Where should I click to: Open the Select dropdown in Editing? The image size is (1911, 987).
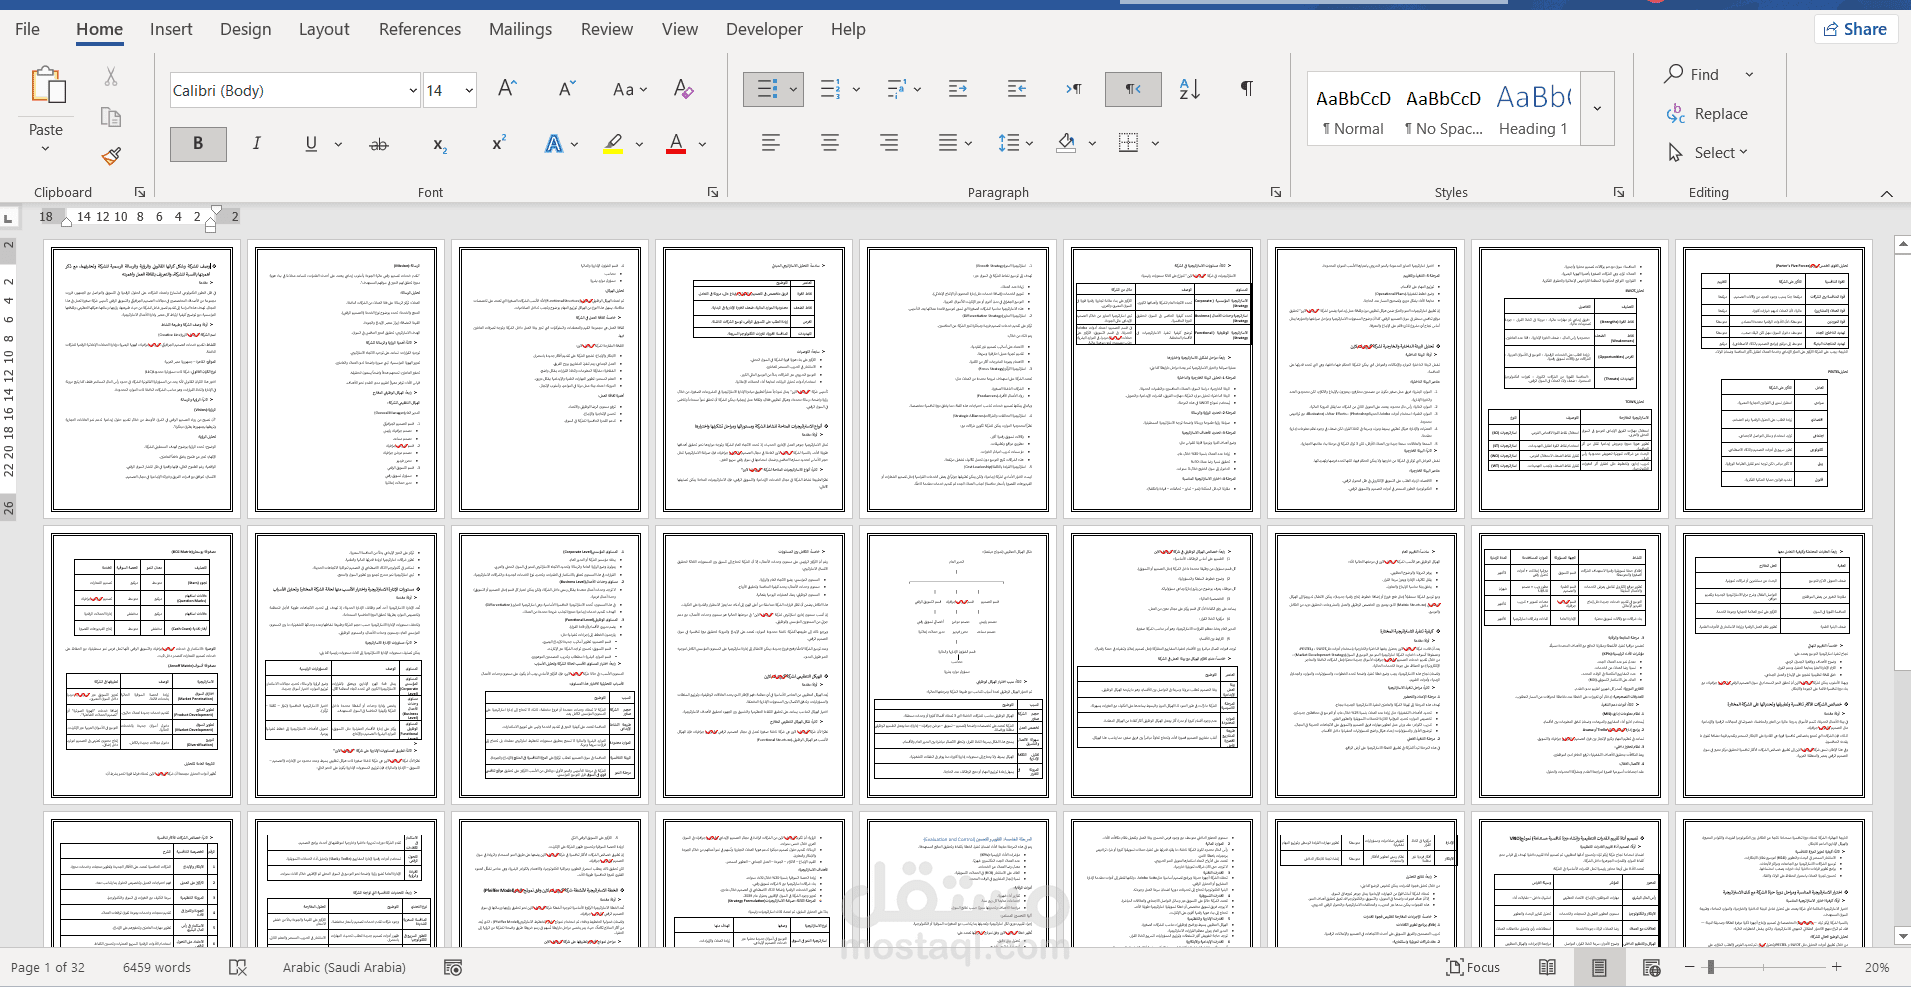tap(1708, 153)
